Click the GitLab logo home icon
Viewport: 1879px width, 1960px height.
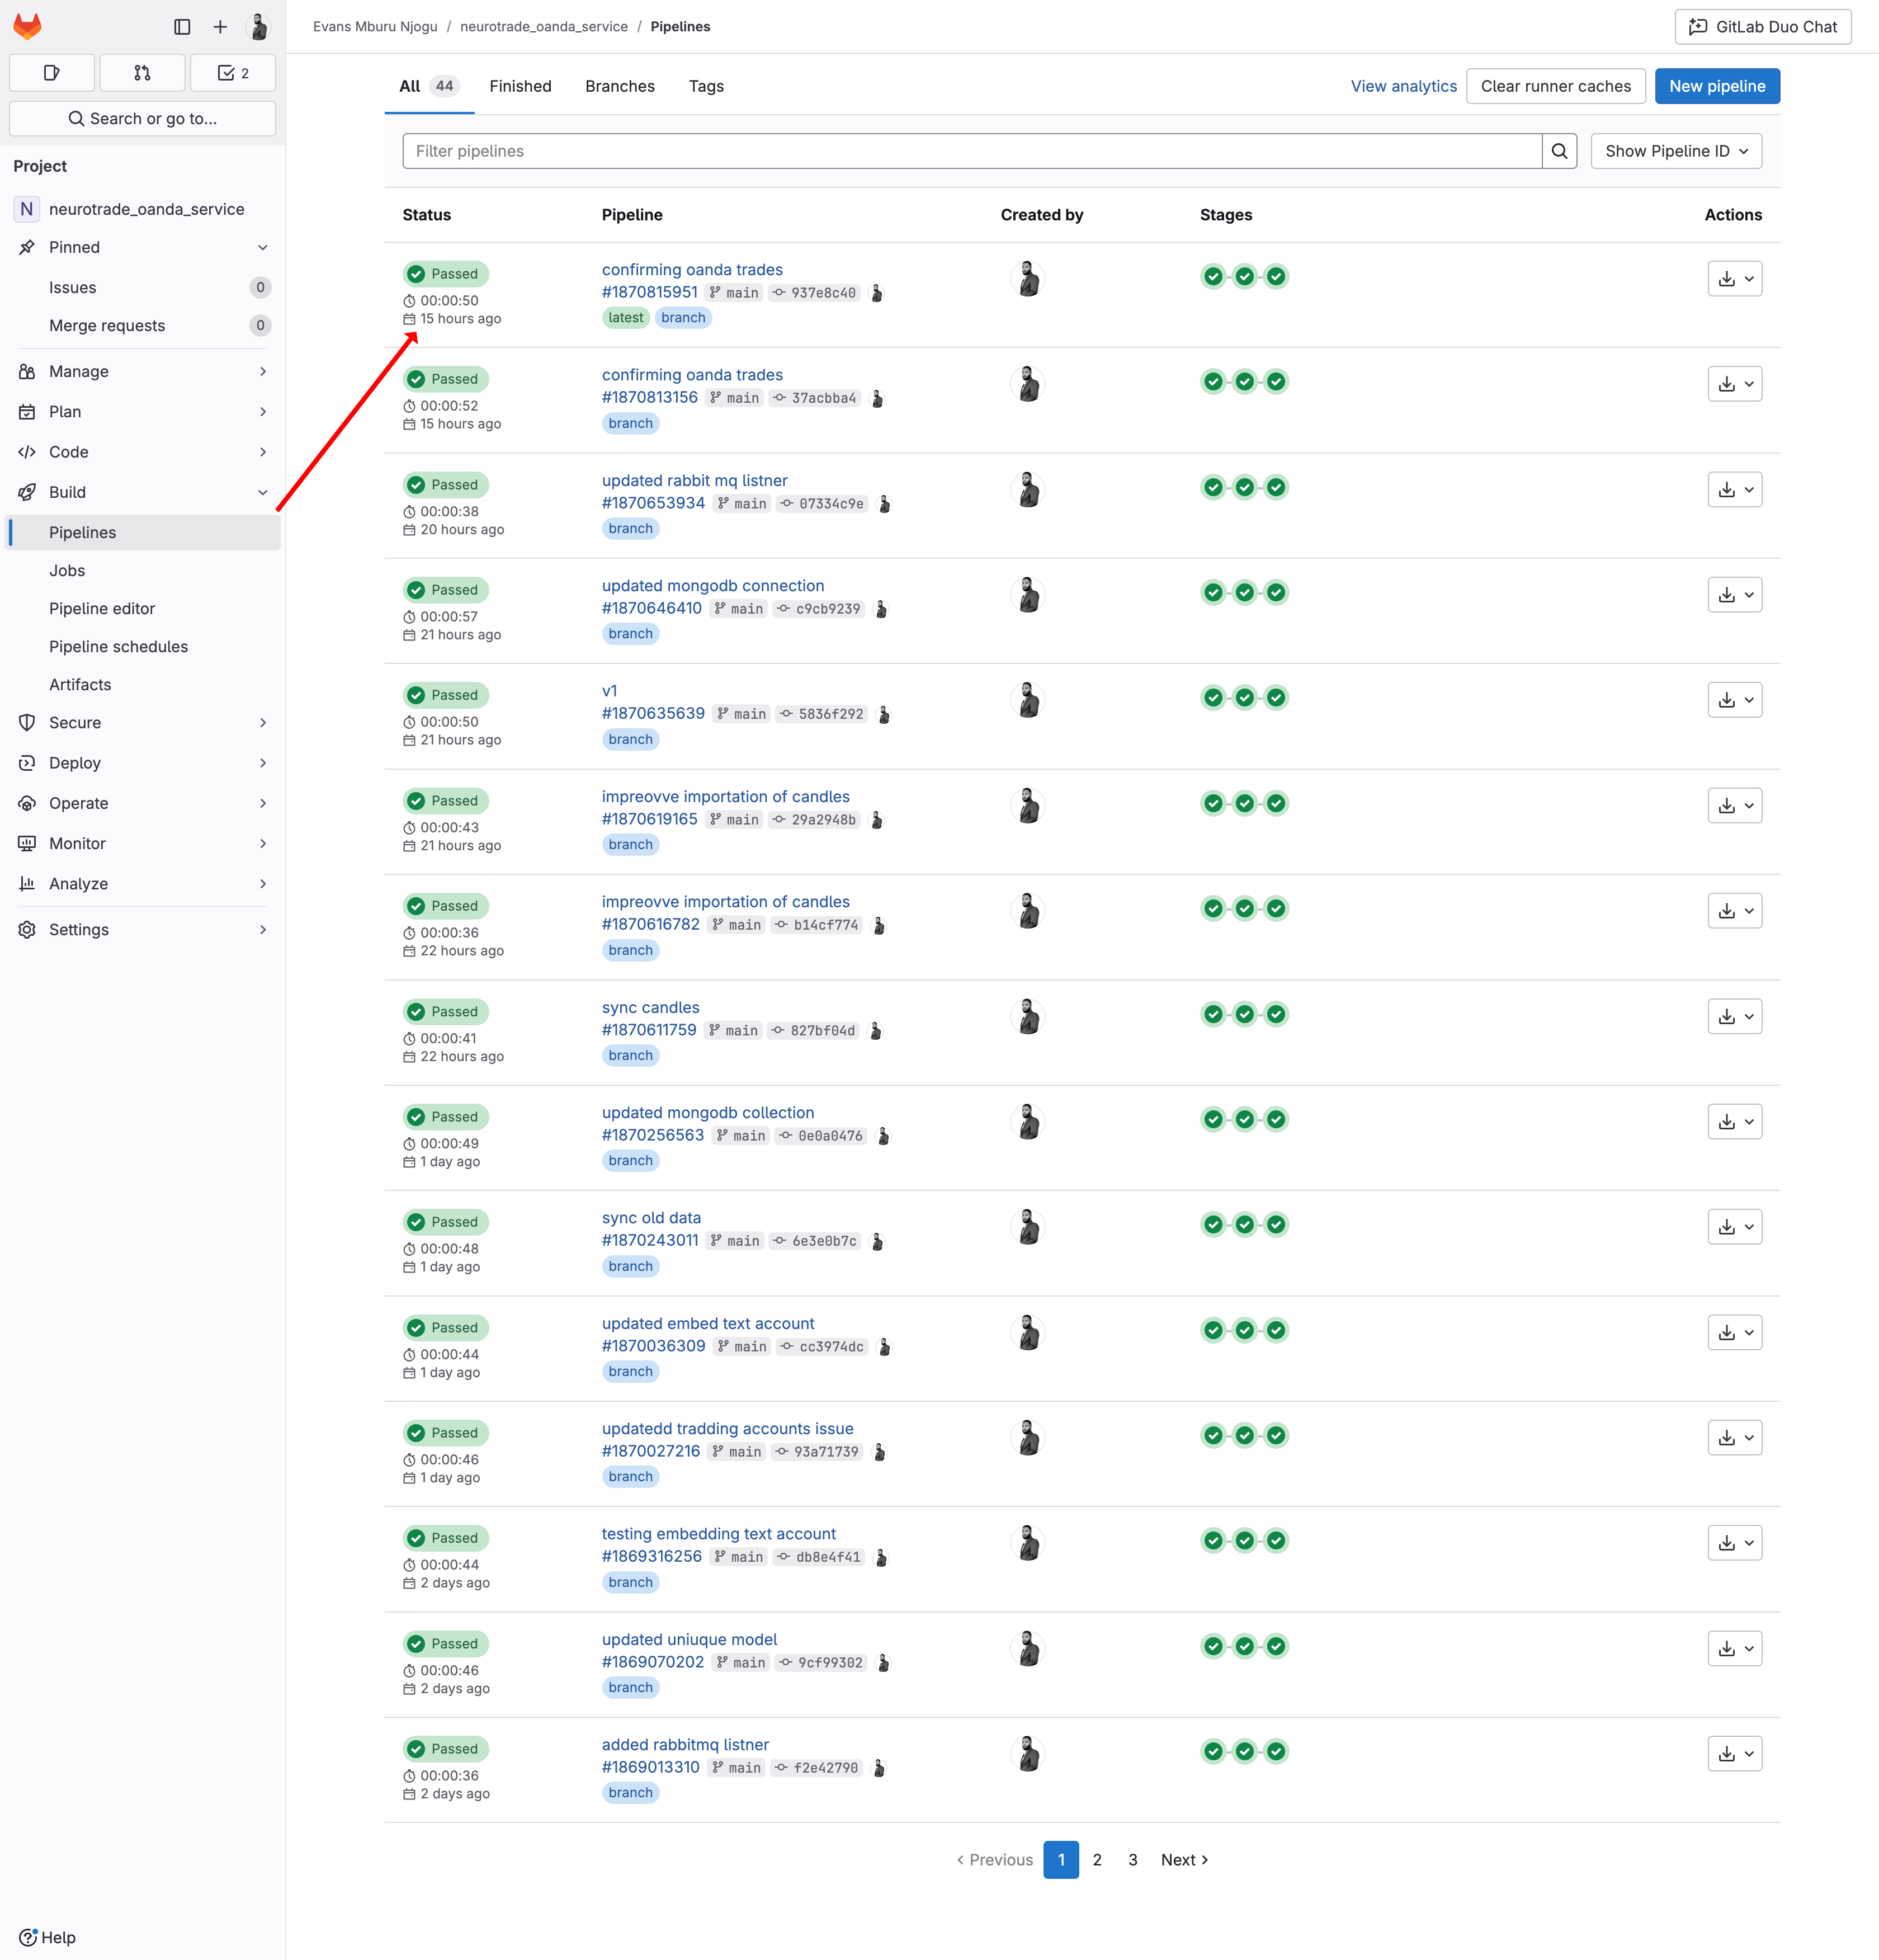point(27,26)
